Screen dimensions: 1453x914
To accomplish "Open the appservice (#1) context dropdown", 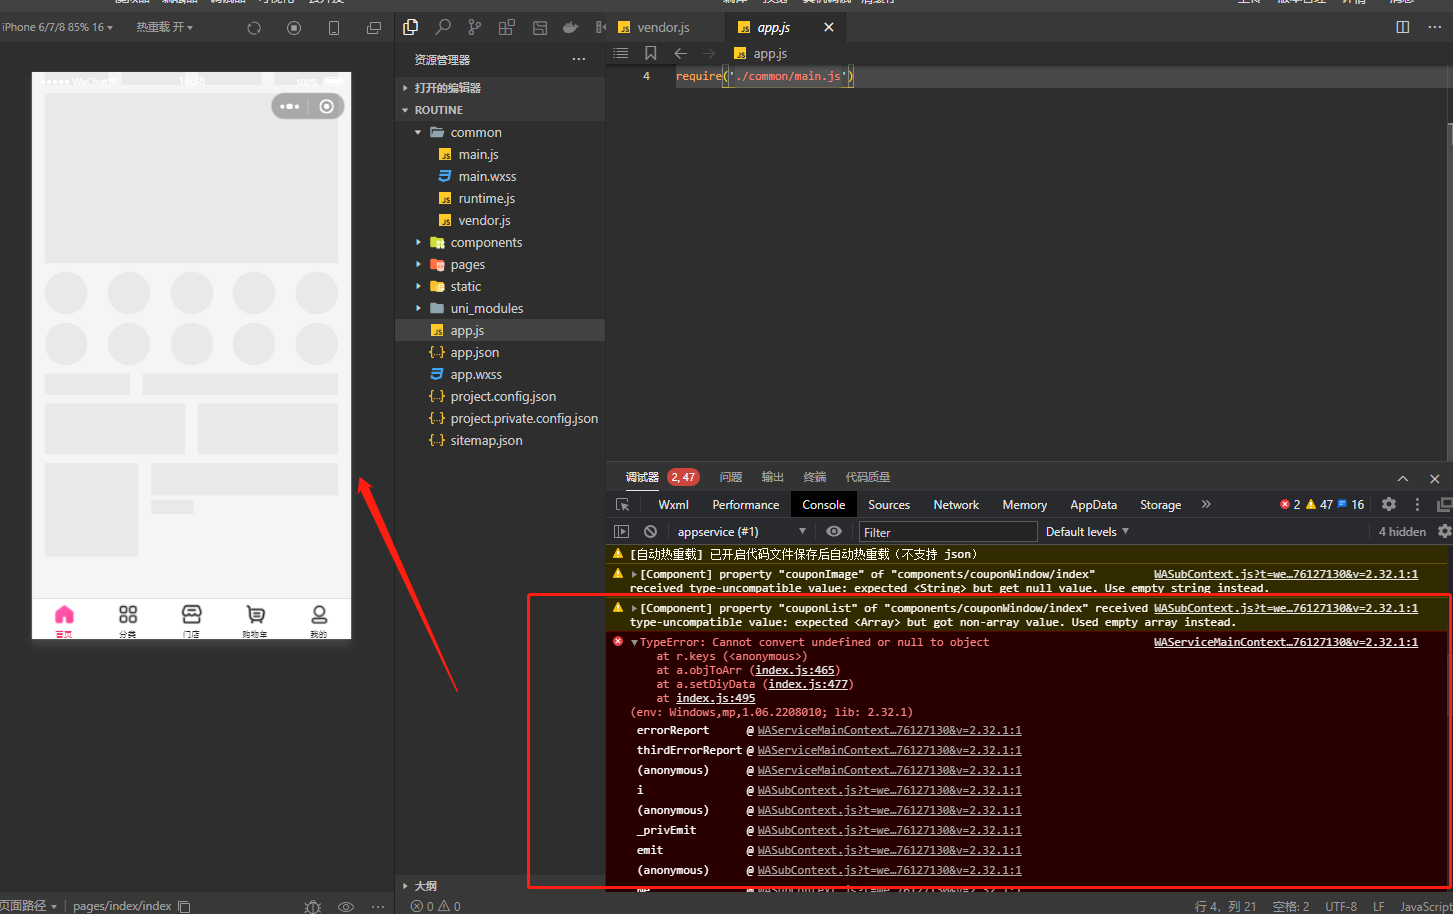I will pos(741,532).
